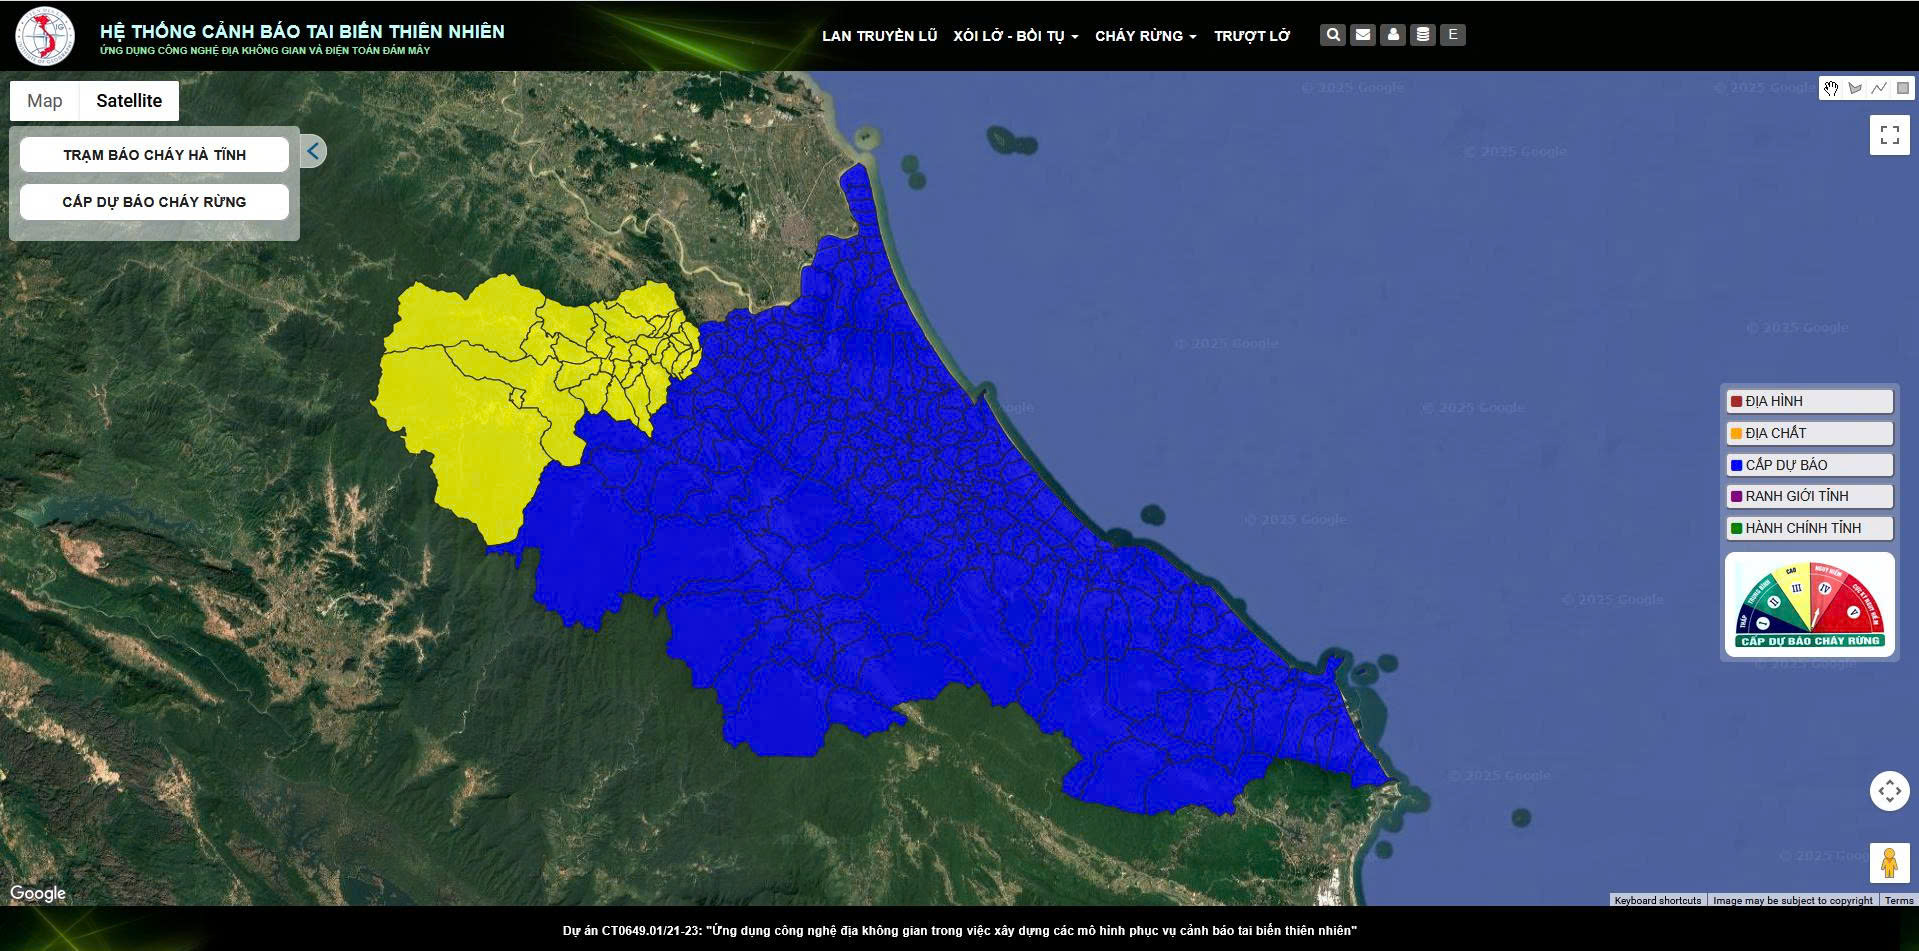Switch to the Map view tab
Screen dimensions: 1919x951
tap(43, 100)
